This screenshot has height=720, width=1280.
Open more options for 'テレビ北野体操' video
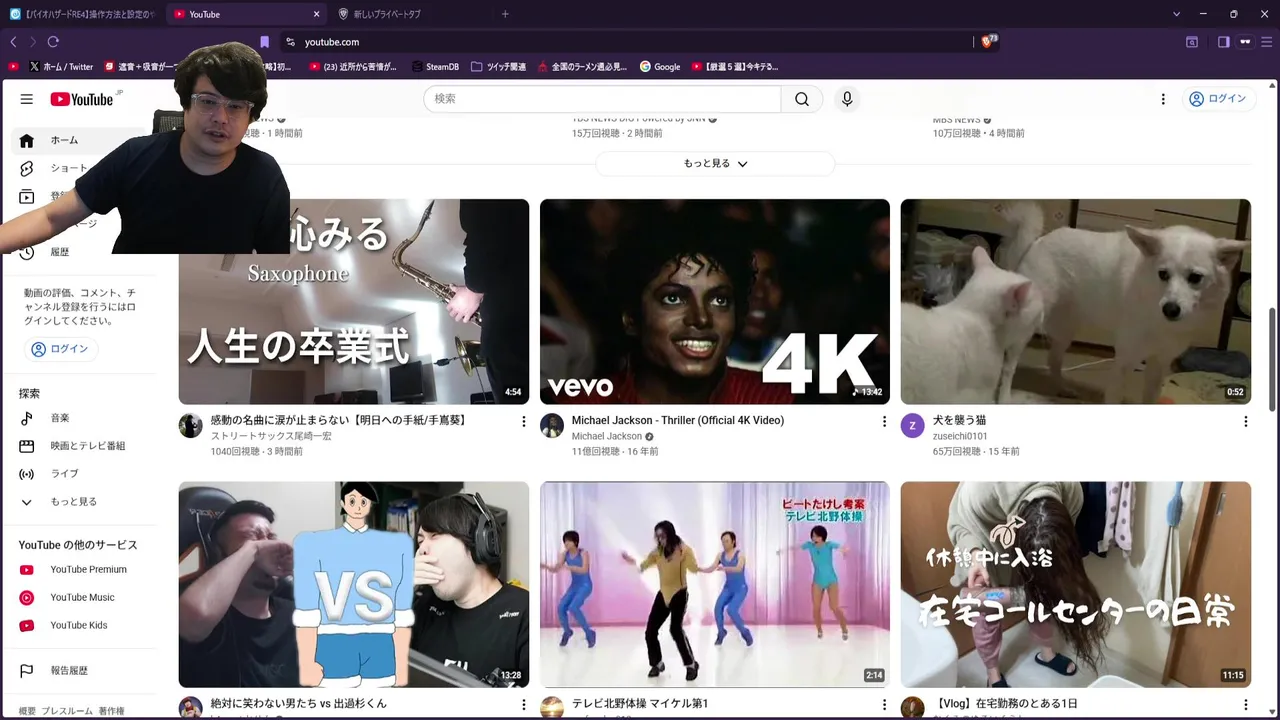point(884,705)
